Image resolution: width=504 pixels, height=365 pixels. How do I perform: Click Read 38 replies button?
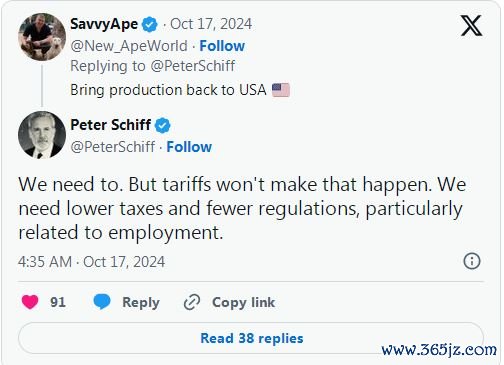[x=251, y=338]
